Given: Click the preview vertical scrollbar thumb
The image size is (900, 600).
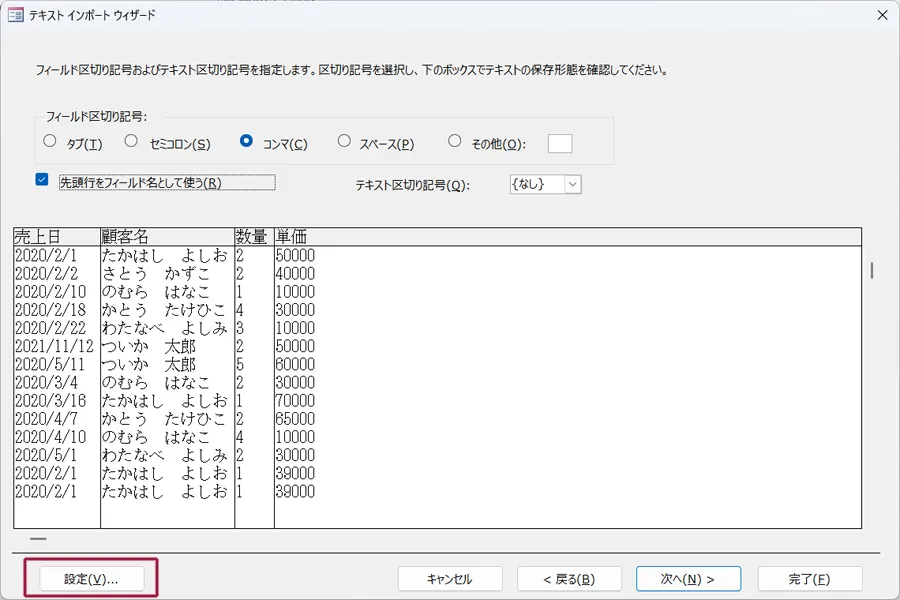Looking at the screenshot, I should point(872,270).
